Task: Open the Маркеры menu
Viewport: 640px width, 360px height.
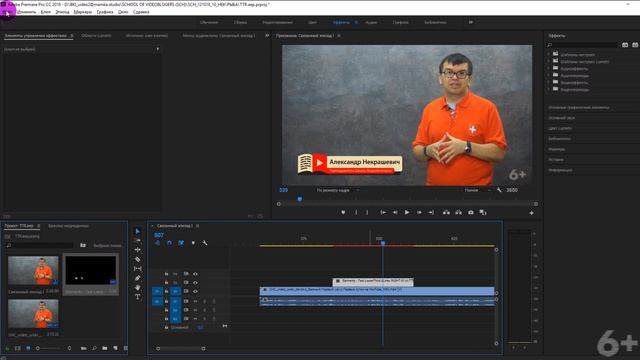Action: [x=83, y=12]
